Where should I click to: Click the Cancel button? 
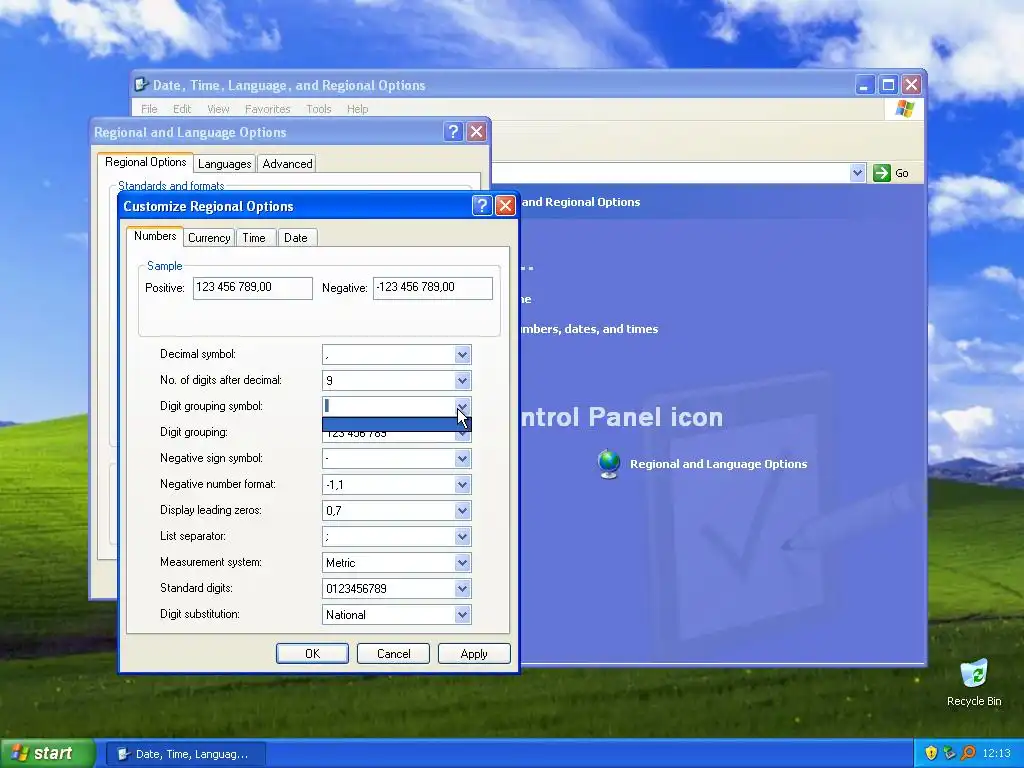tap(393, 654)
